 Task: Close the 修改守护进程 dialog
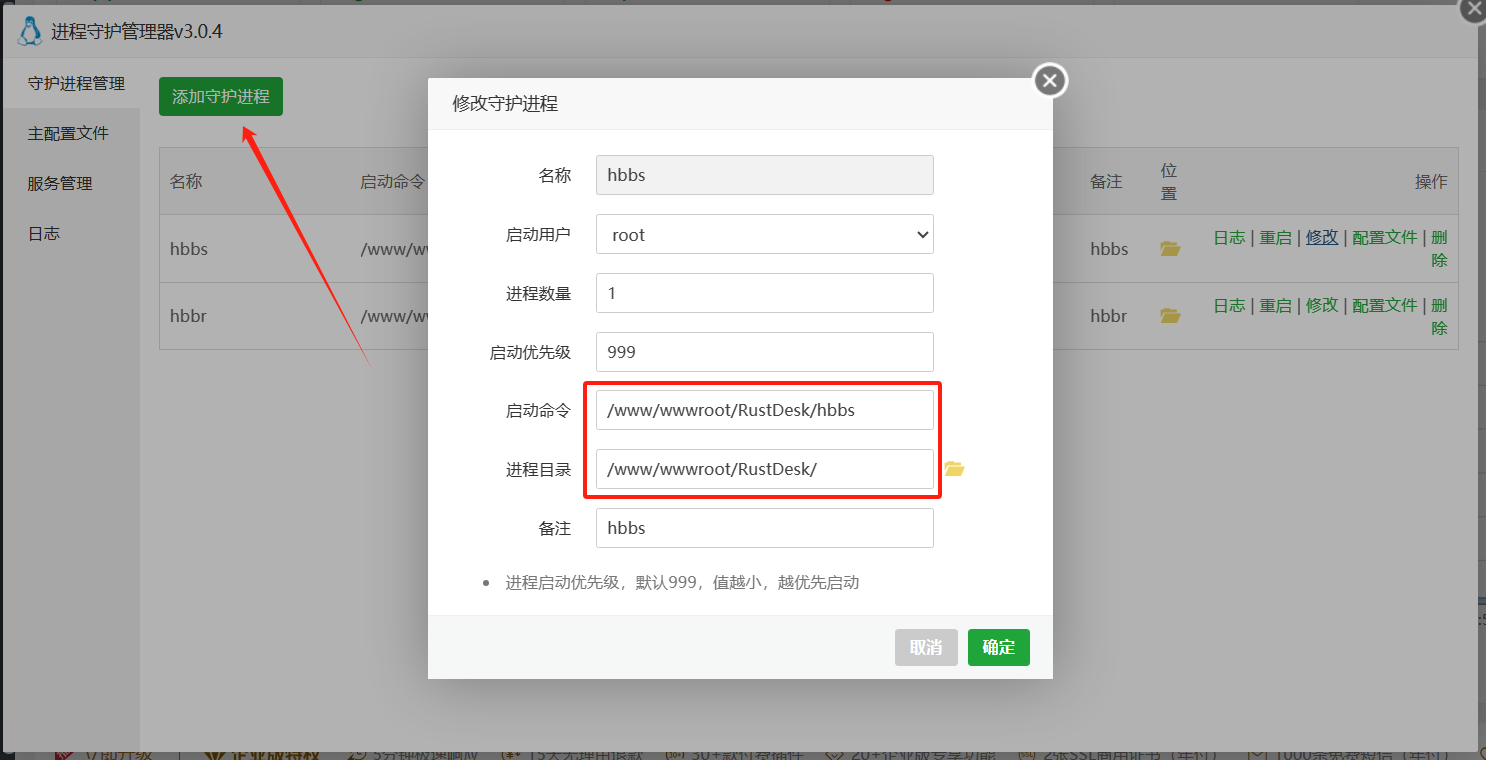point(1048,80)
